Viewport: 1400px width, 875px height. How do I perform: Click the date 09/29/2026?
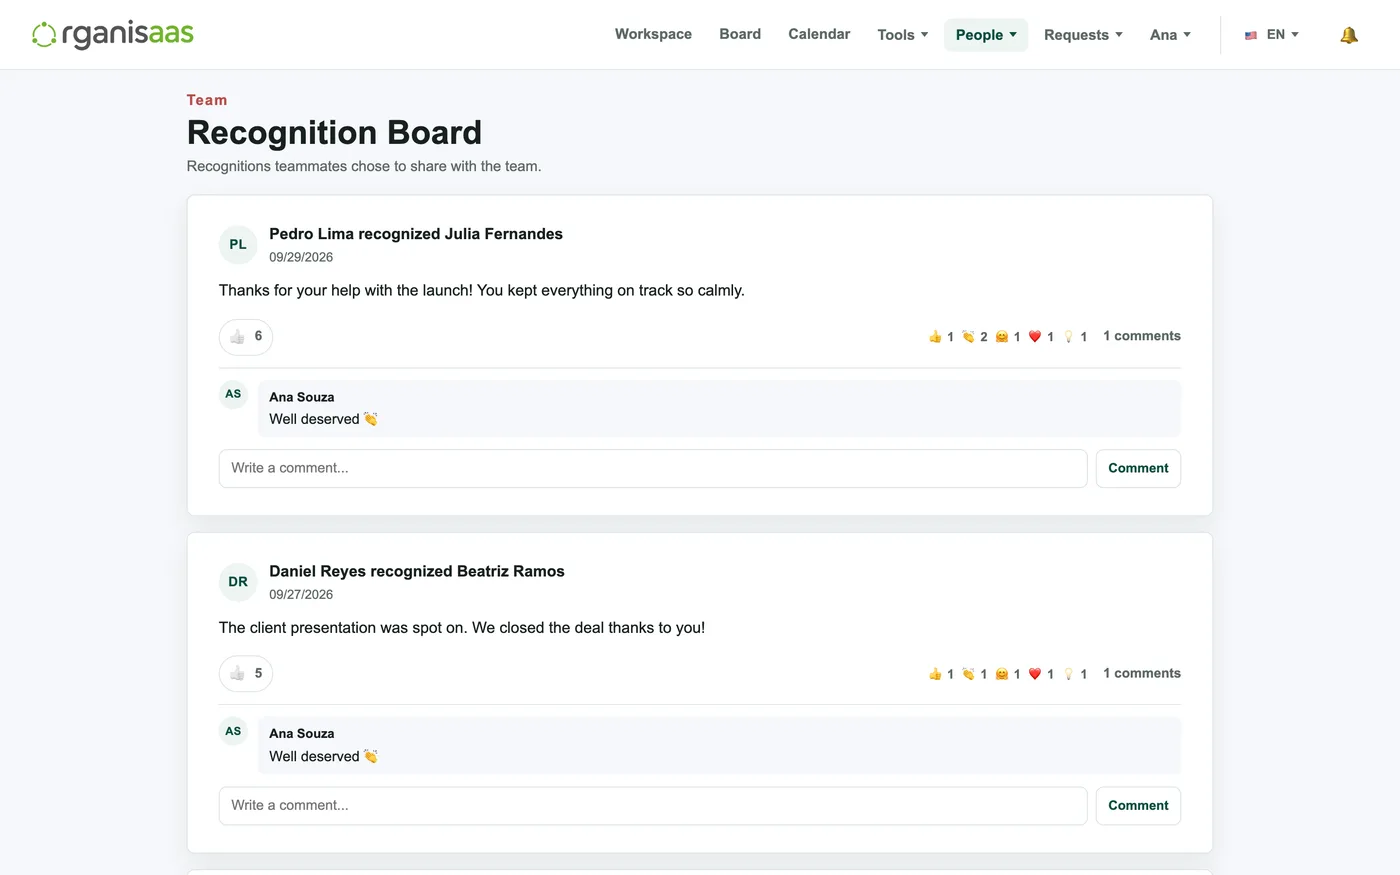(x=301, y=257)
